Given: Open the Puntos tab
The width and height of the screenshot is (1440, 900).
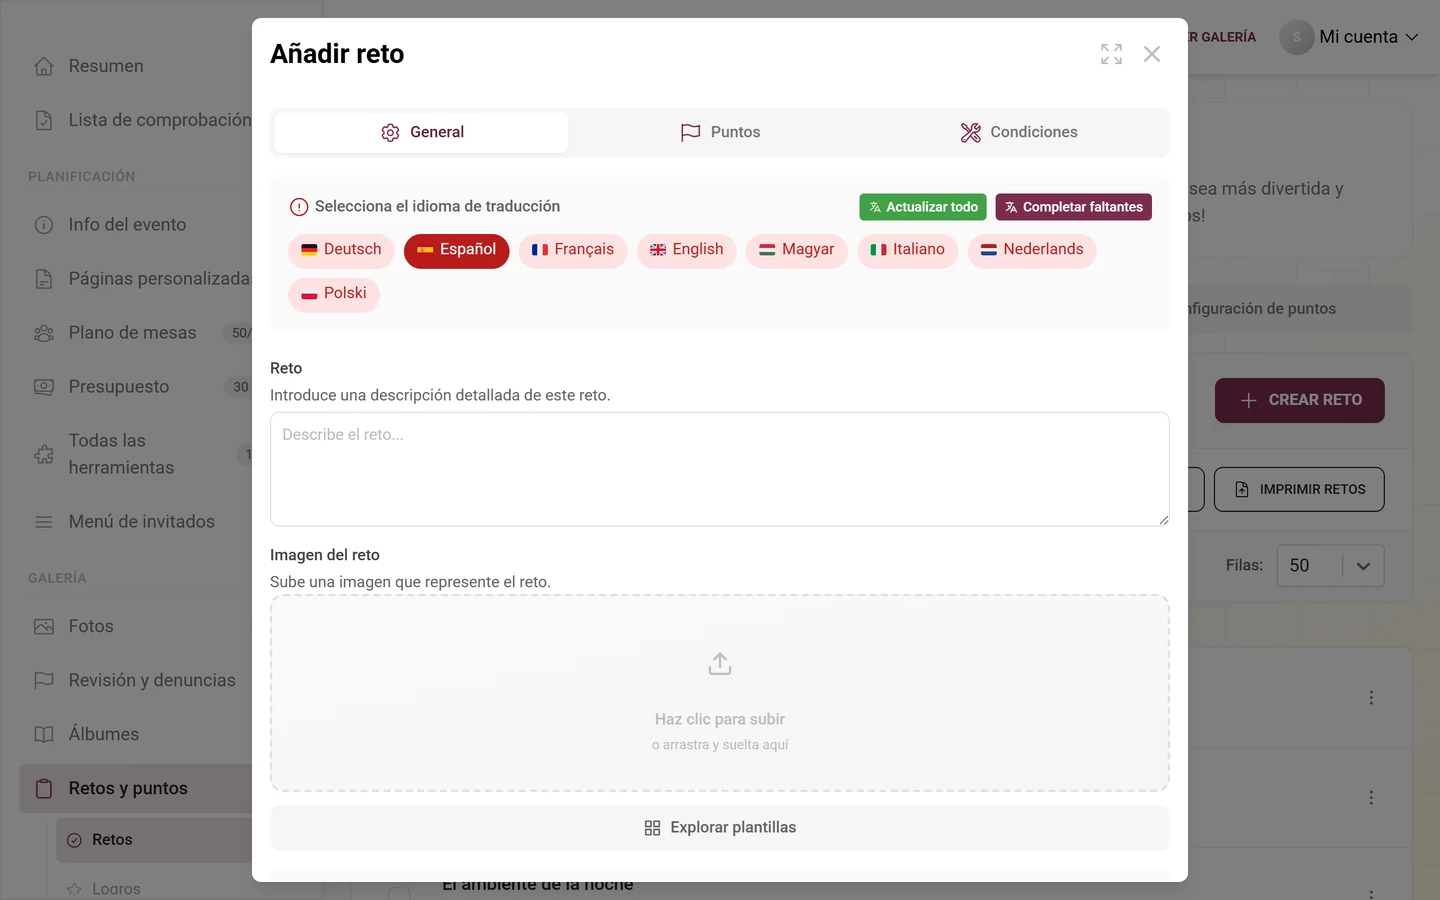Looking at the screenshot, I should click(720, 132).
